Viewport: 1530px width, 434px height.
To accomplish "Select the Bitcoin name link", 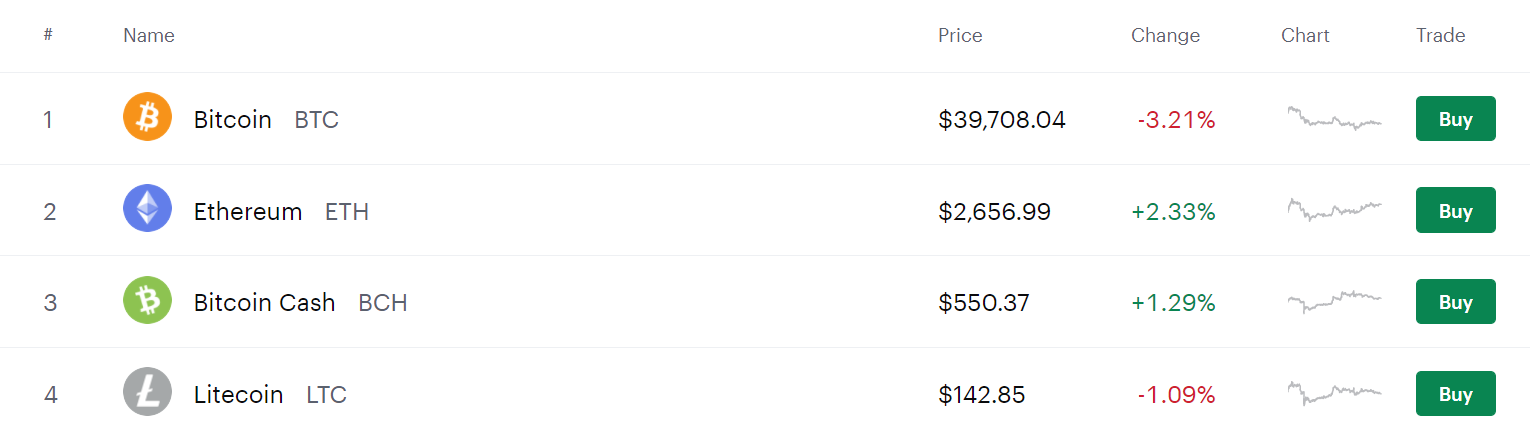I will (x=233, y=120).
